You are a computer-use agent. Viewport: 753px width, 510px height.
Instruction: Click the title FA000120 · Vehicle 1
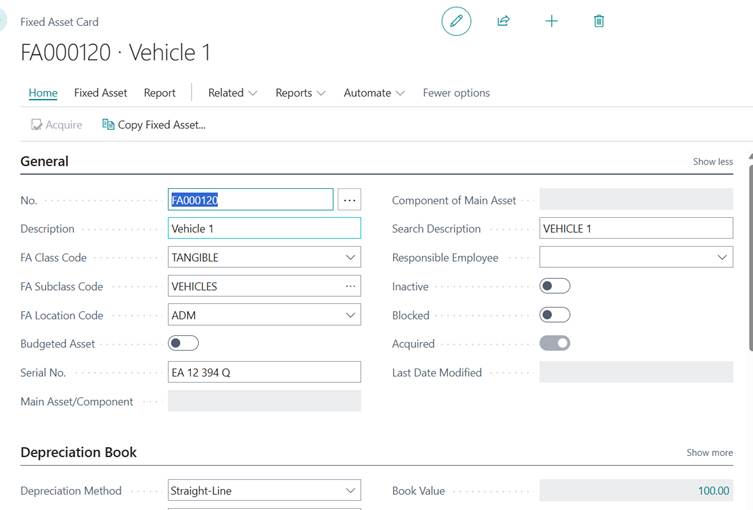(115, 52)
